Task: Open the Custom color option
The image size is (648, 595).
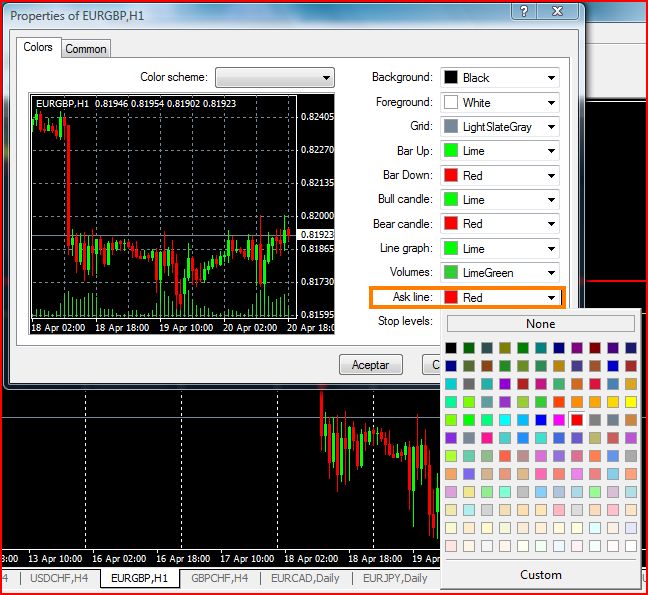Action: click(540, 575)
